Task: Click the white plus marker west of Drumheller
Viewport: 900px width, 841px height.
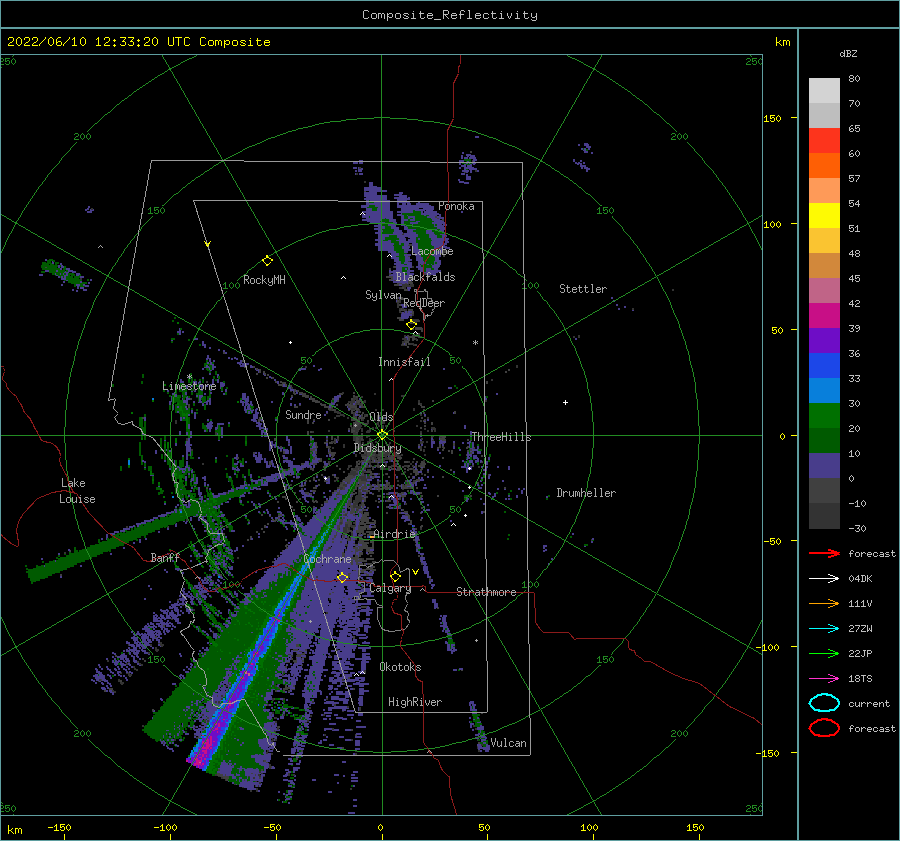Action: [565, 402]
